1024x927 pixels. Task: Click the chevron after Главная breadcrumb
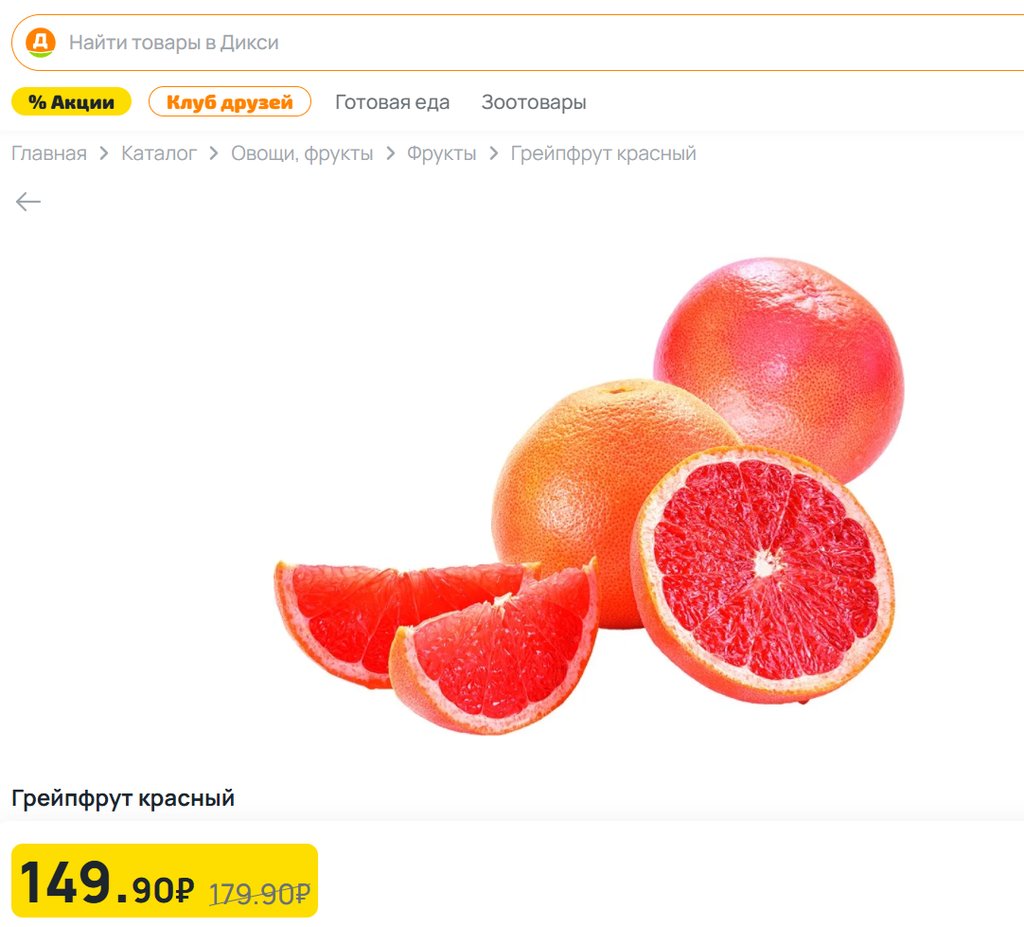tap(104, 154)
